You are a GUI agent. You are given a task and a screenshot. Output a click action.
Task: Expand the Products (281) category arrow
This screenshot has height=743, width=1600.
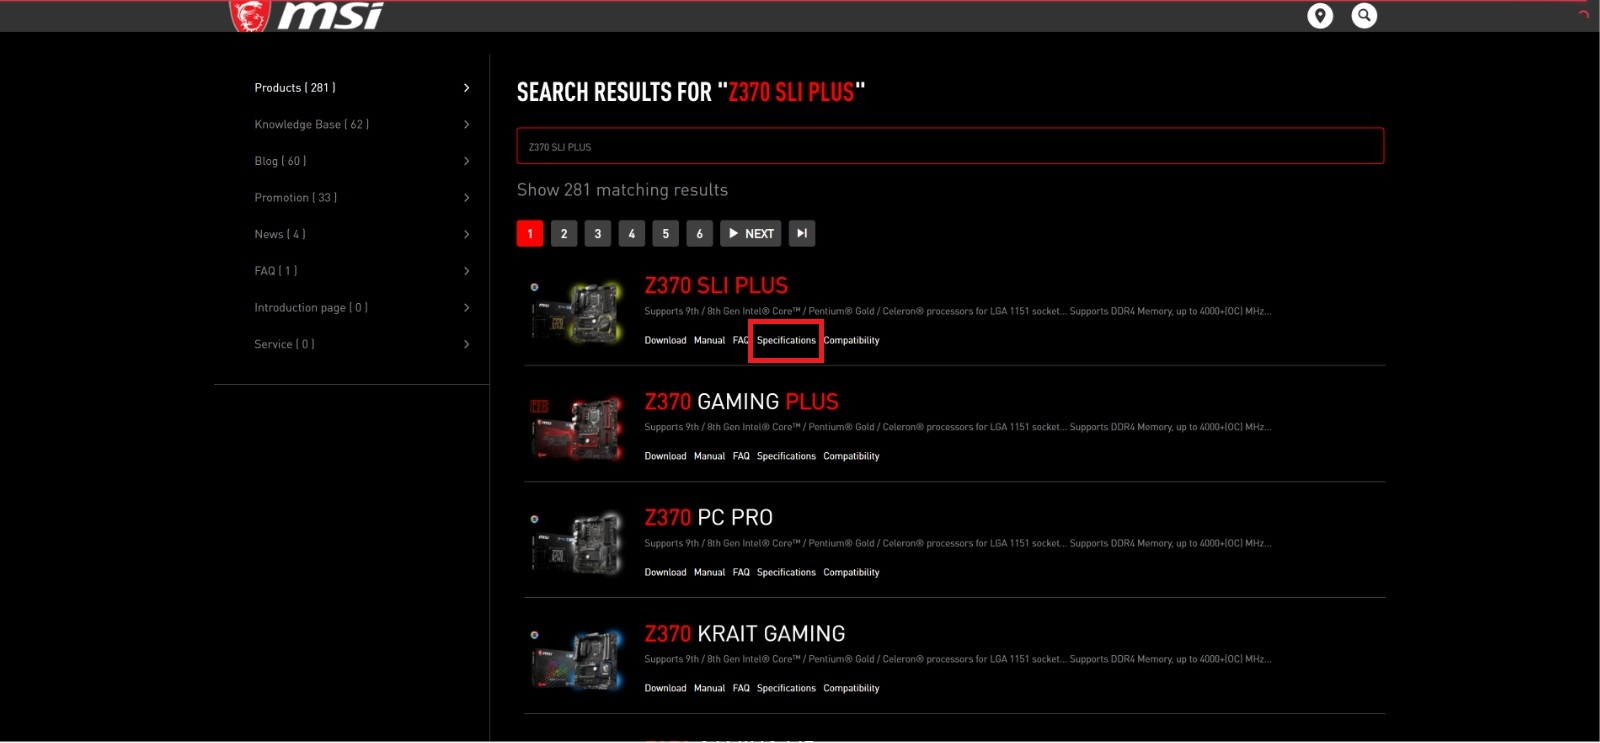(467, 88)
